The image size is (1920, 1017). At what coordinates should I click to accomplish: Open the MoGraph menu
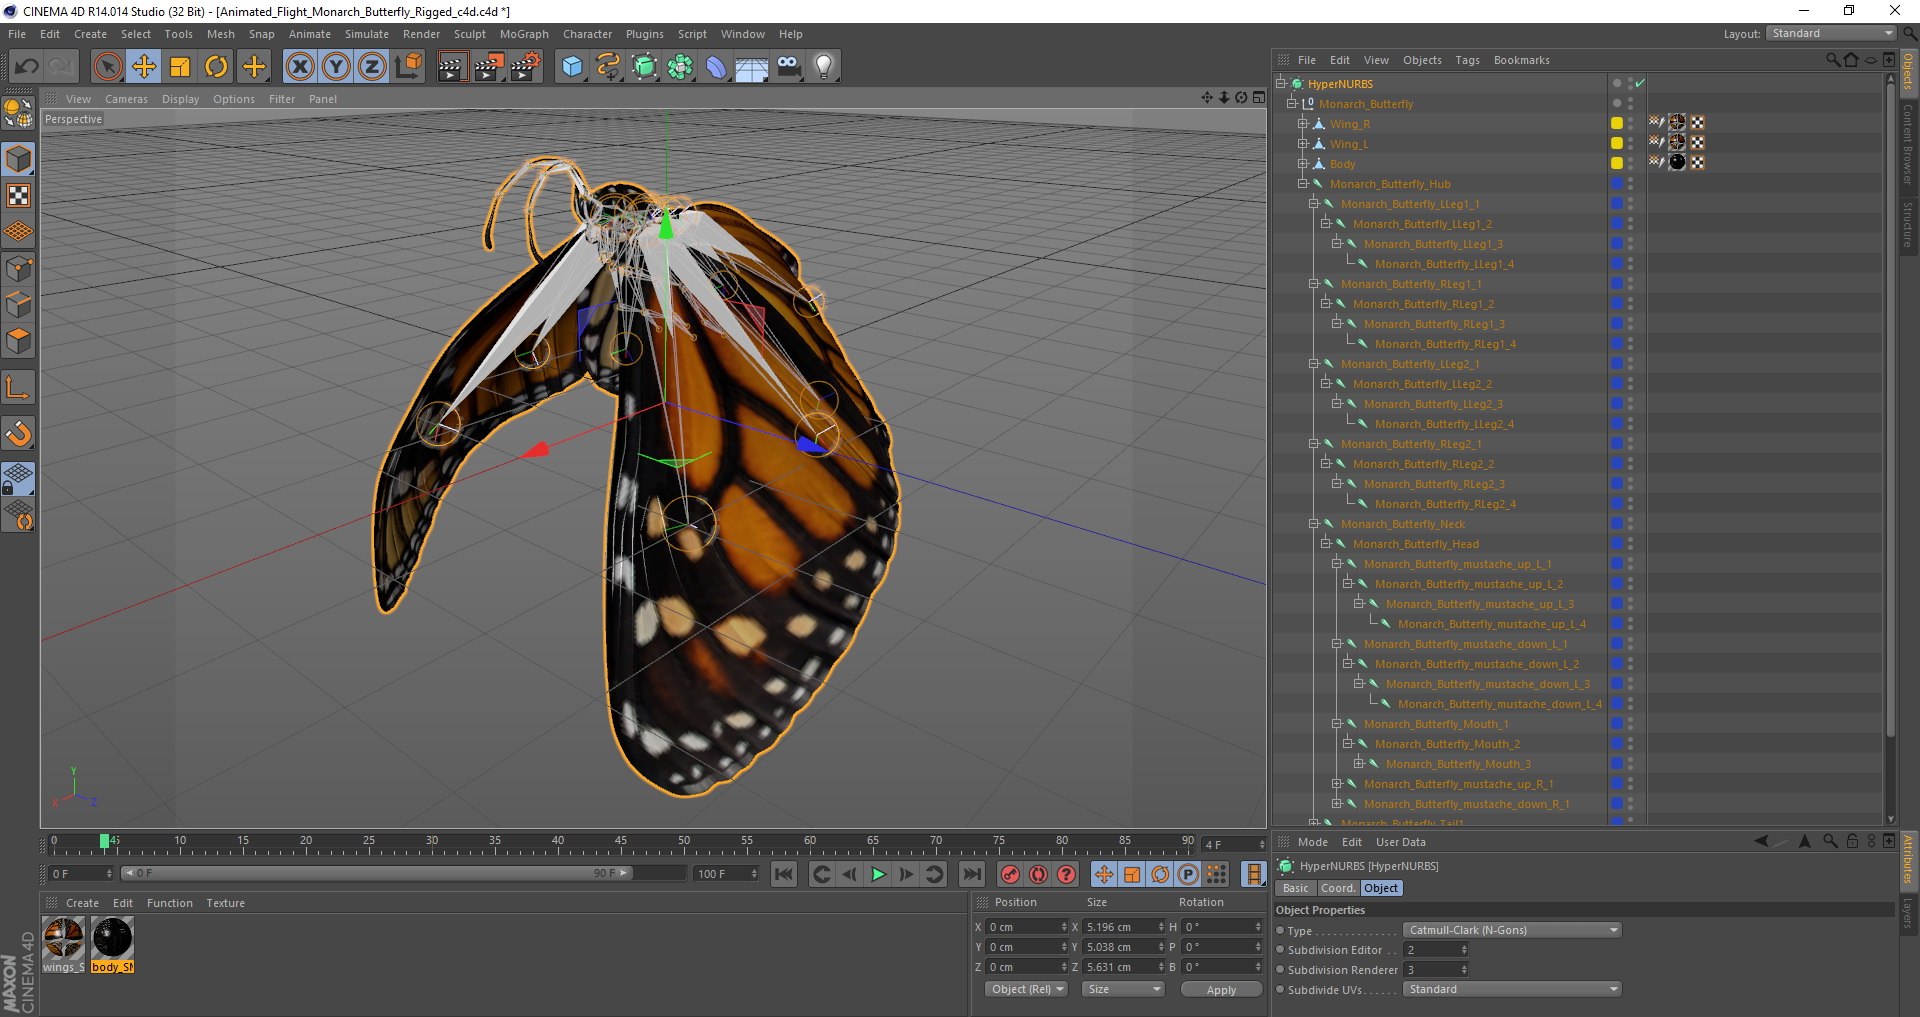click(524, 34)
